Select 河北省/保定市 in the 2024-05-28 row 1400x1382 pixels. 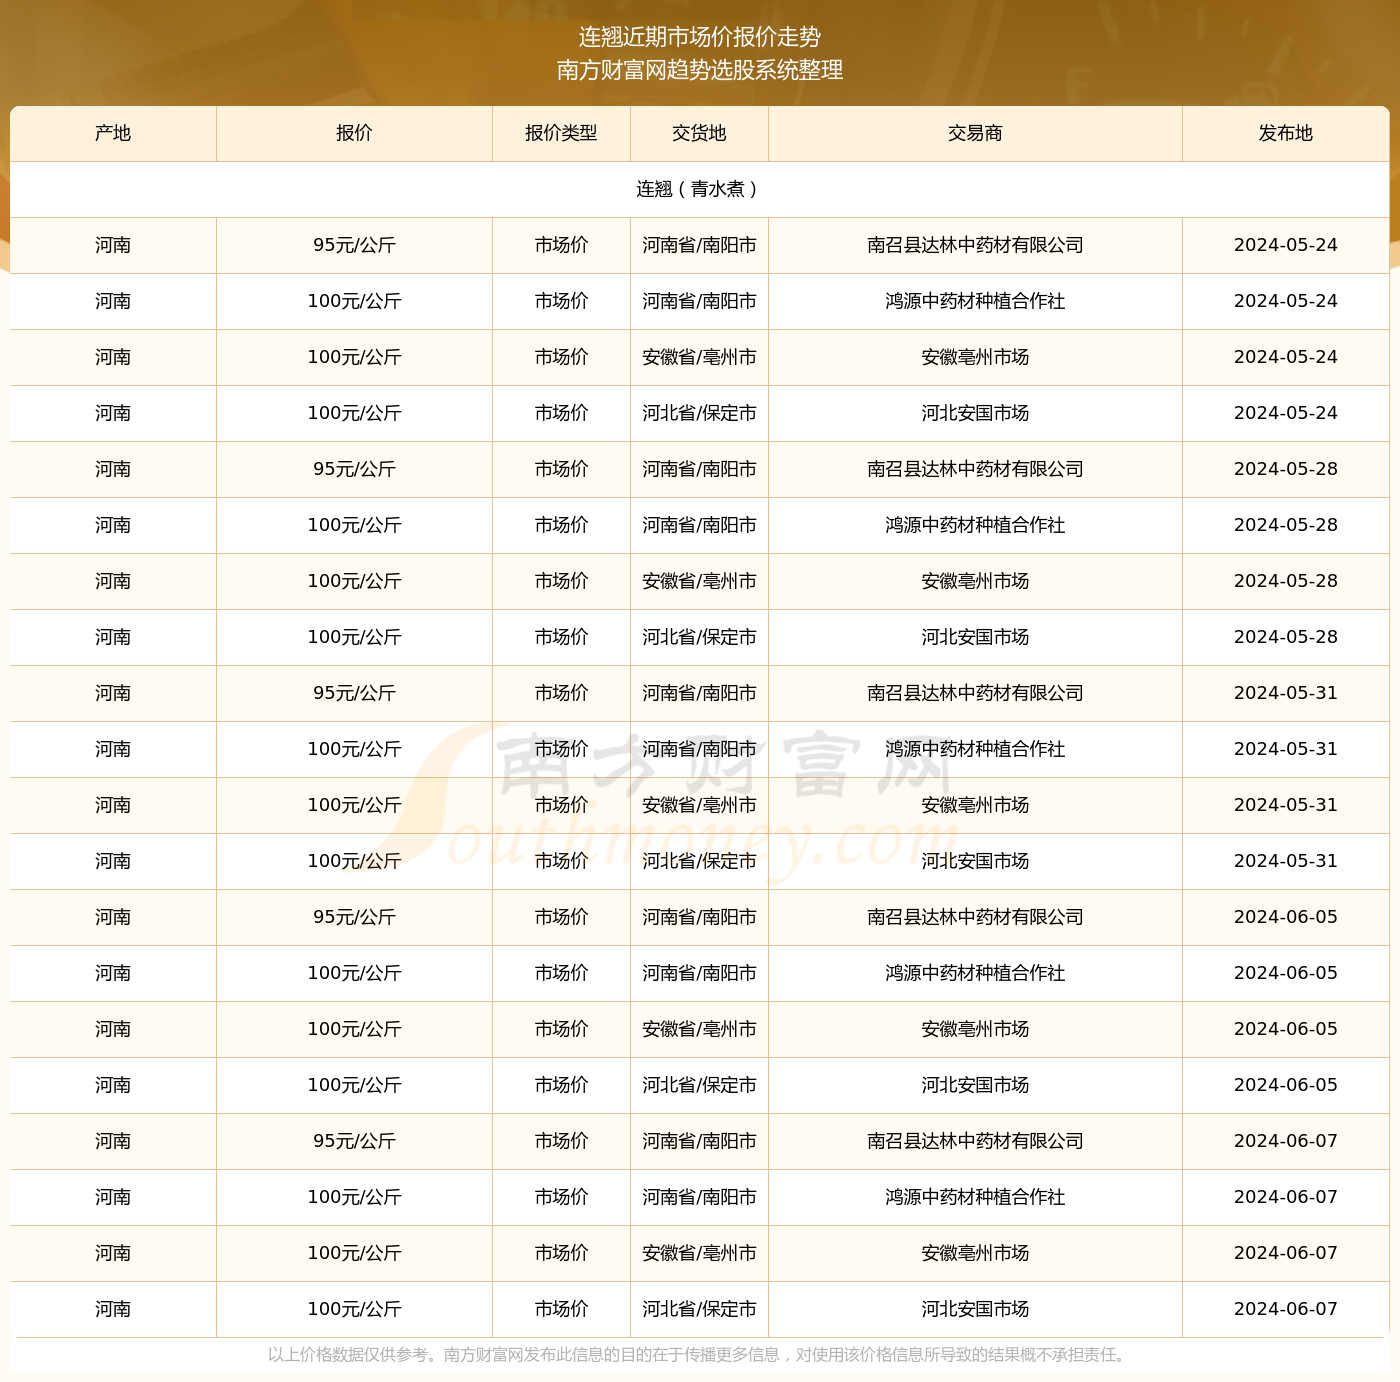(x=699, y=637)
